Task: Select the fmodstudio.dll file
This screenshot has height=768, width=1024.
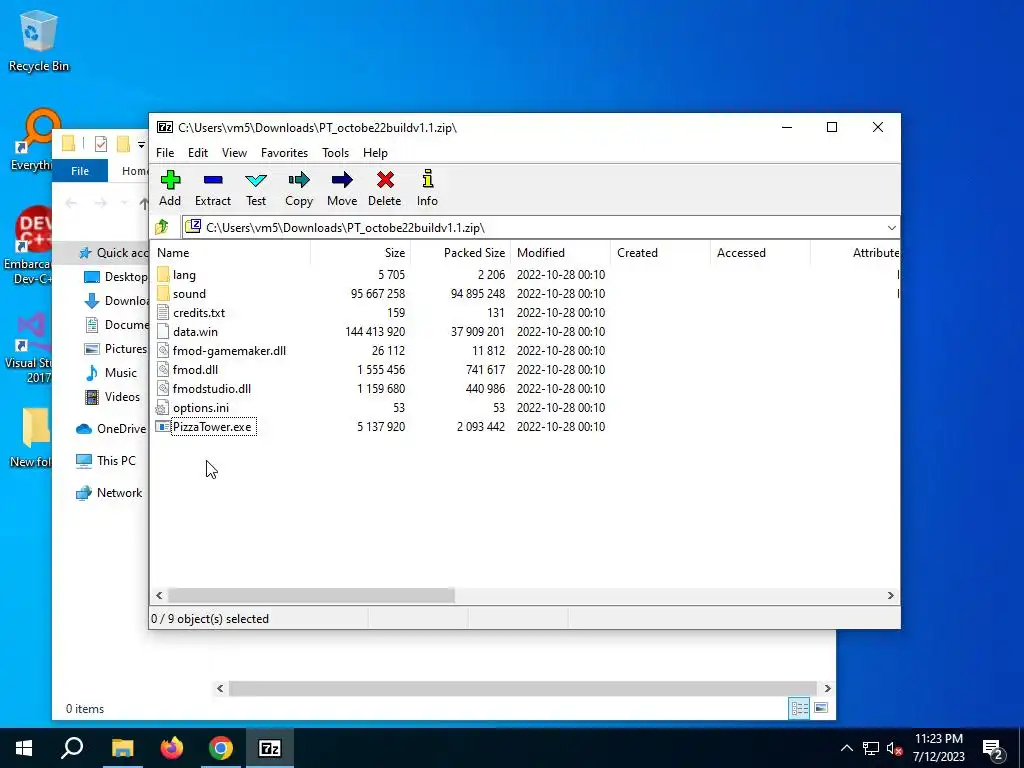Action: point(212,389)
